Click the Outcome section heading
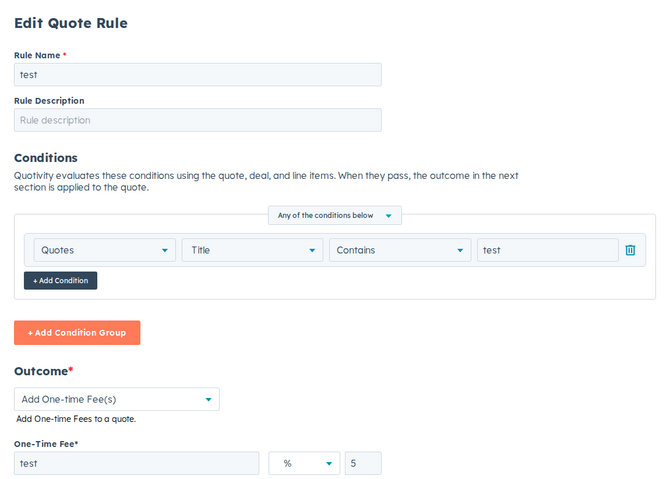Screen dimensions: 670x479 [x=44, y=371]
